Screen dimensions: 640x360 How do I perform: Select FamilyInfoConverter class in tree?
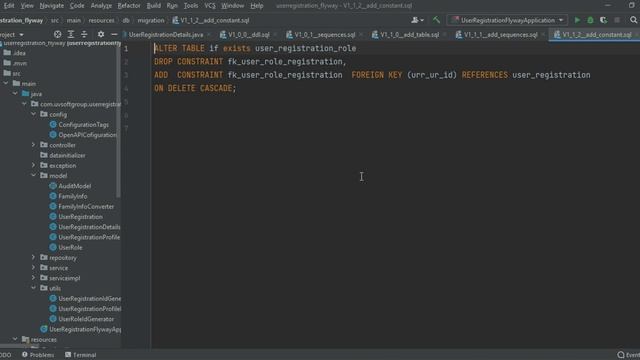coord(86,206)
